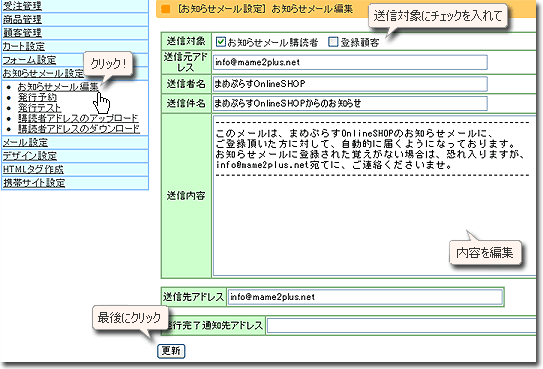Check the 登録顧客 checkbox
Viewport: 543px width, 369px height.
(333, 42)
